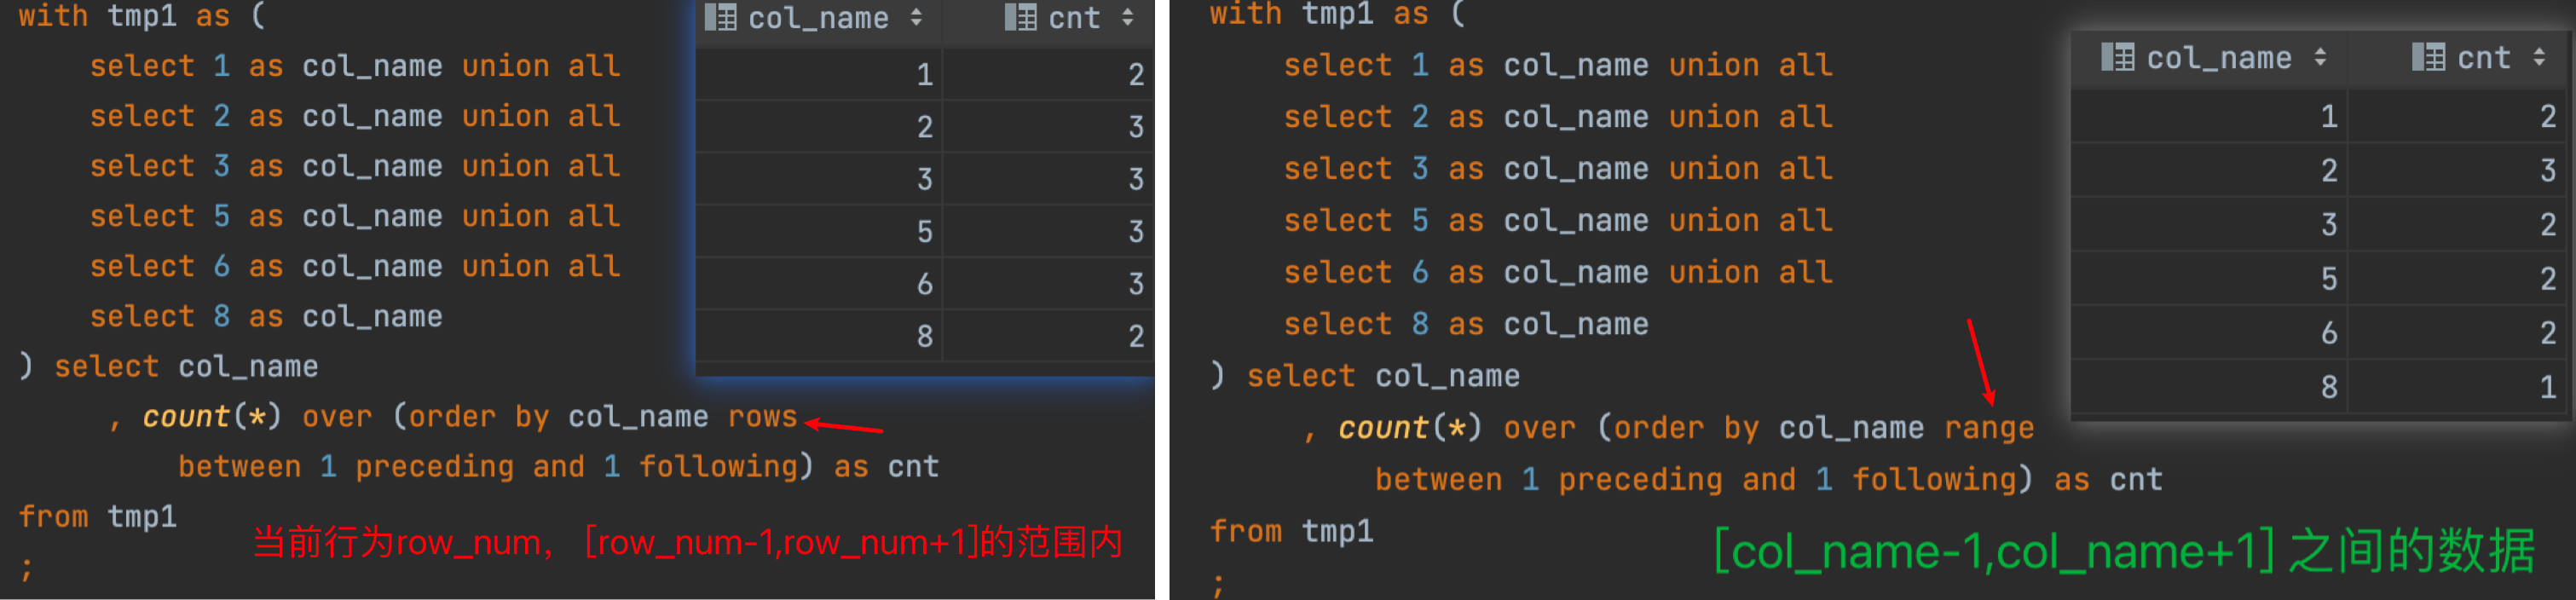This screenshot has height=600, width=2576.
Task: Select the cnt header label in right table
Action: pos(2483,58)
